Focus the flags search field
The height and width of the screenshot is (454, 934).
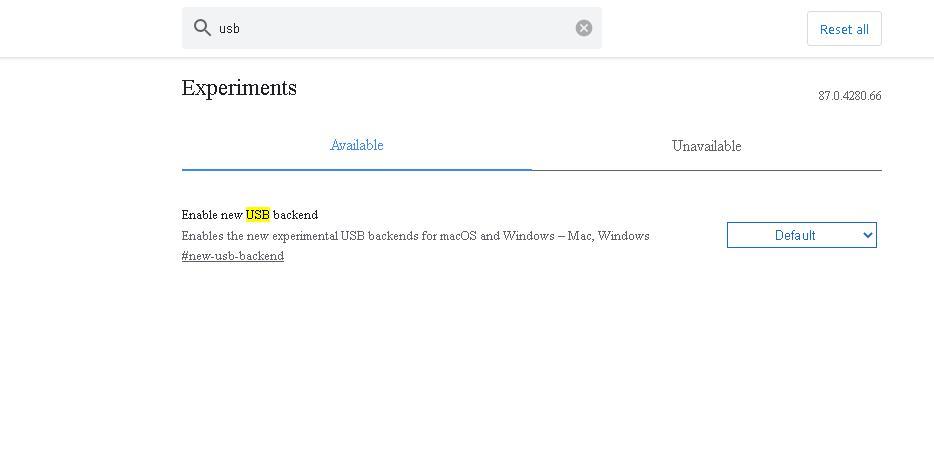point(391,28)
